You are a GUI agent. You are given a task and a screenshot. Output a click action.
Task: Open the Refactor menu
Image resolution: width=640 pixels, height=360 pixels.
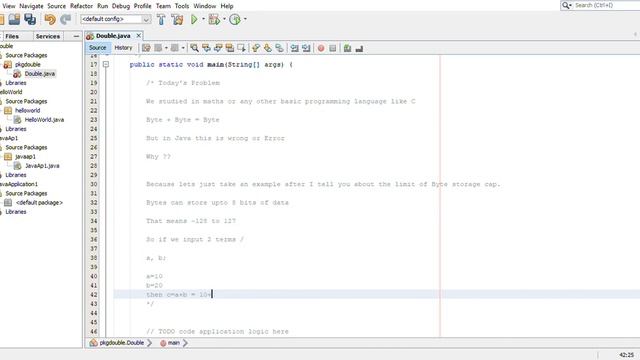click(81, 6)
